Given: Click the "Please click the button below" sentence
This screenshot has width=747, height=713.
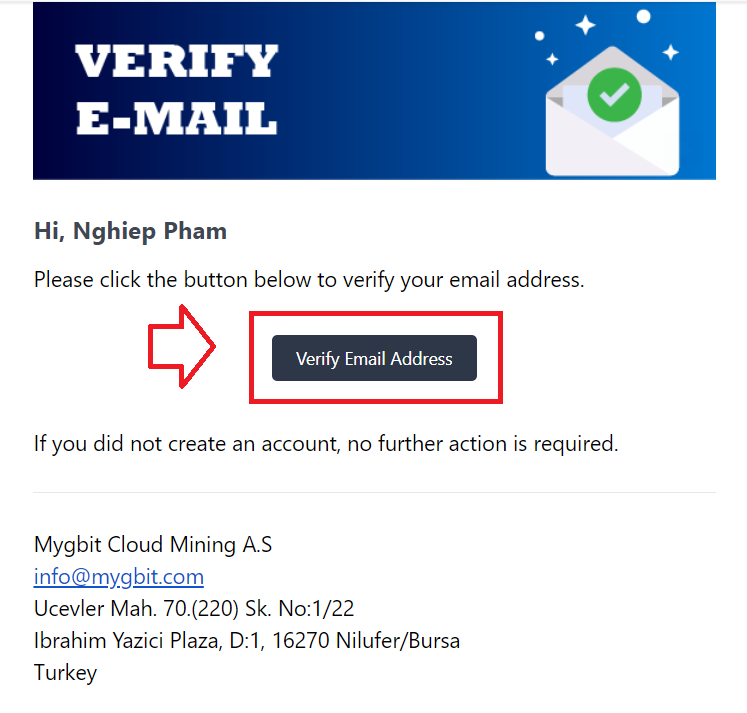Looking at the screenshot, I should [309, 280].
